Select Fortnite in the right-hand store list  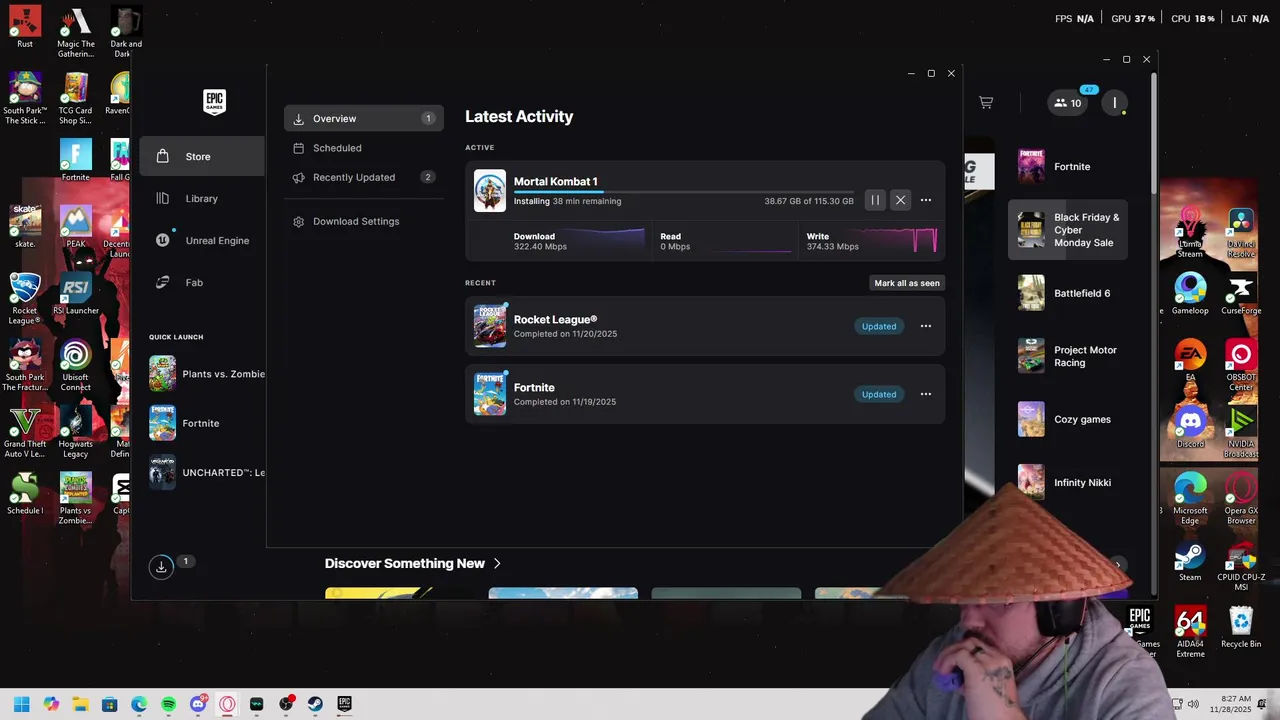point(1068,167)
